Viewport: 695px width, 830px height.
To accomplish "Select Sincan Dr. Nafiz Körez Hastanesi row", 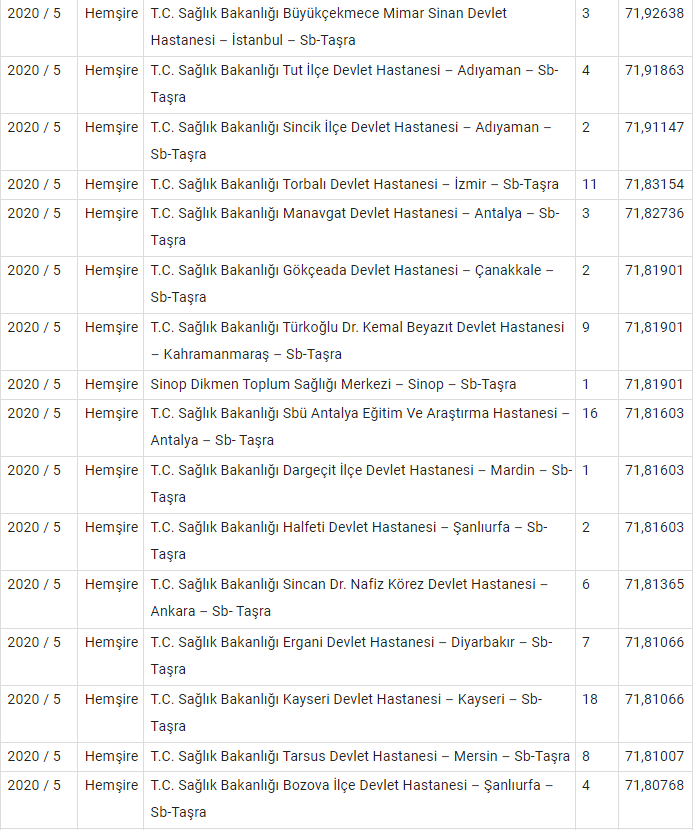I will click(349, 598).
